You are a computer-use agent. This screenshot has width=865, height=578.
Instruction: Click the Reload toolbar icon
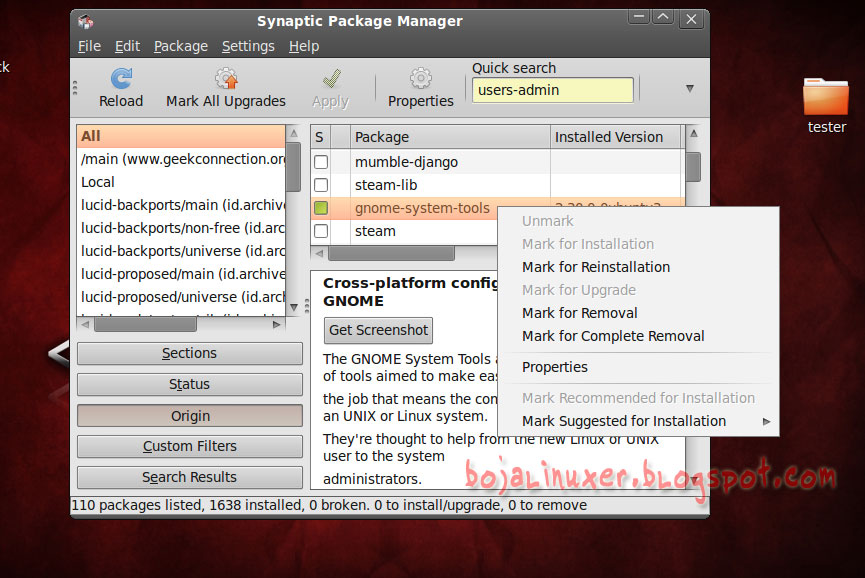pyautogui.click(x=121, y=79)
